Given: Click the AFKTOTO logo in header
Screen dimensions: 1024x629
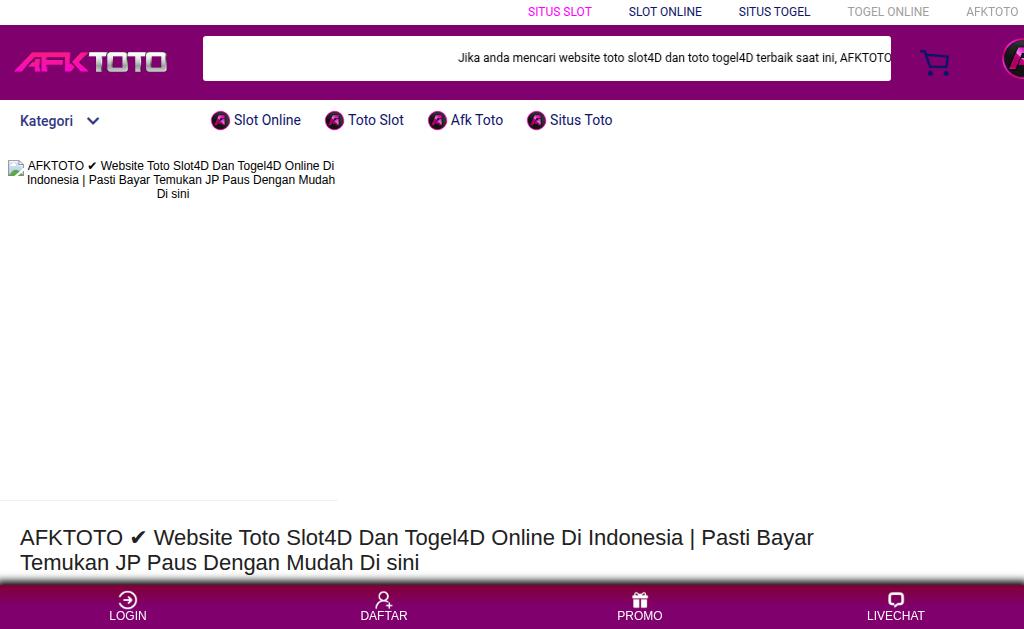Looking at the screenshot, I should pyautogui.click(x=91, y=62).
